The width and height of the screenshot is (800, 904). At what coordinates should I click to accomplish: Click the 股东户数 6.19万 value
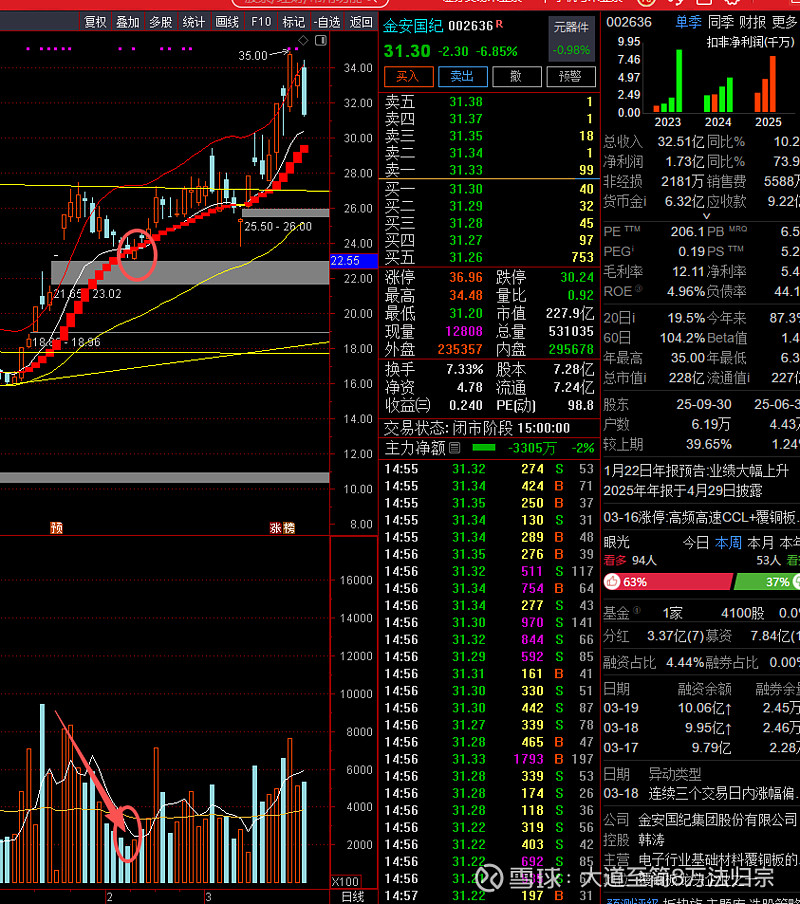[711, 424]
